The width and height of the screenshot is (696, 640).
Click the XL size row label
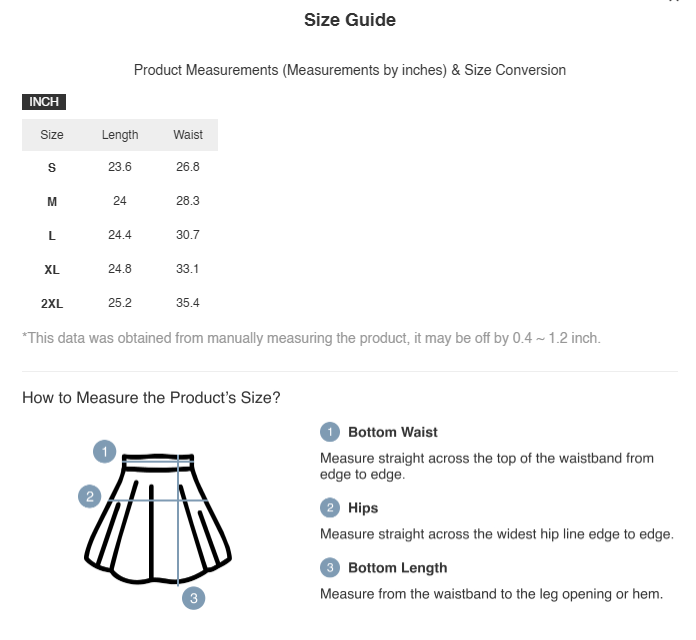point(52,270)
